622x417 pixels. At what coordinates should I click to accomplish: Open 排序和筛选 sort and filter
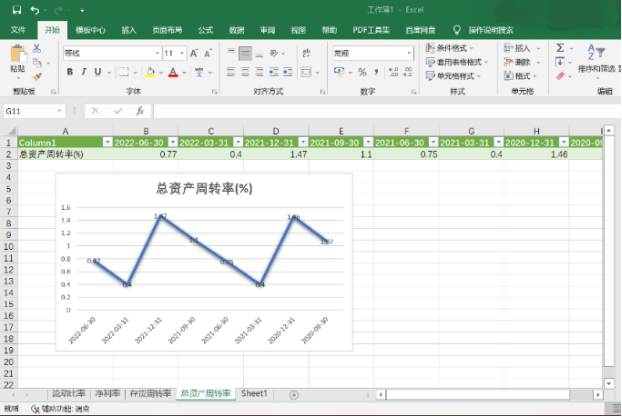pos(596,59)
